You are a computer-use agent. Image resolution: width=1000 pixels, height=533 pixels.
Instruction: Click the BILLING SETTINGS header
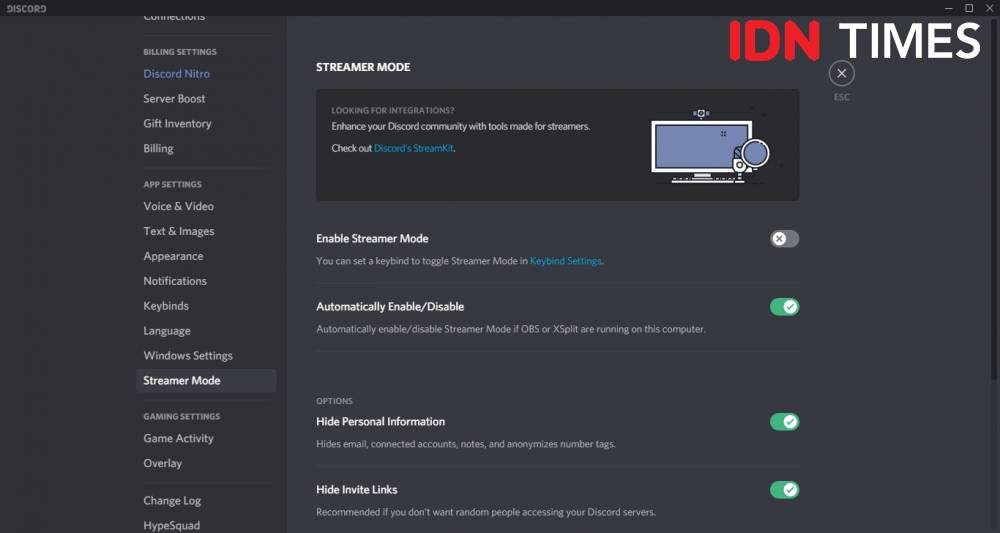coord(180,52)
